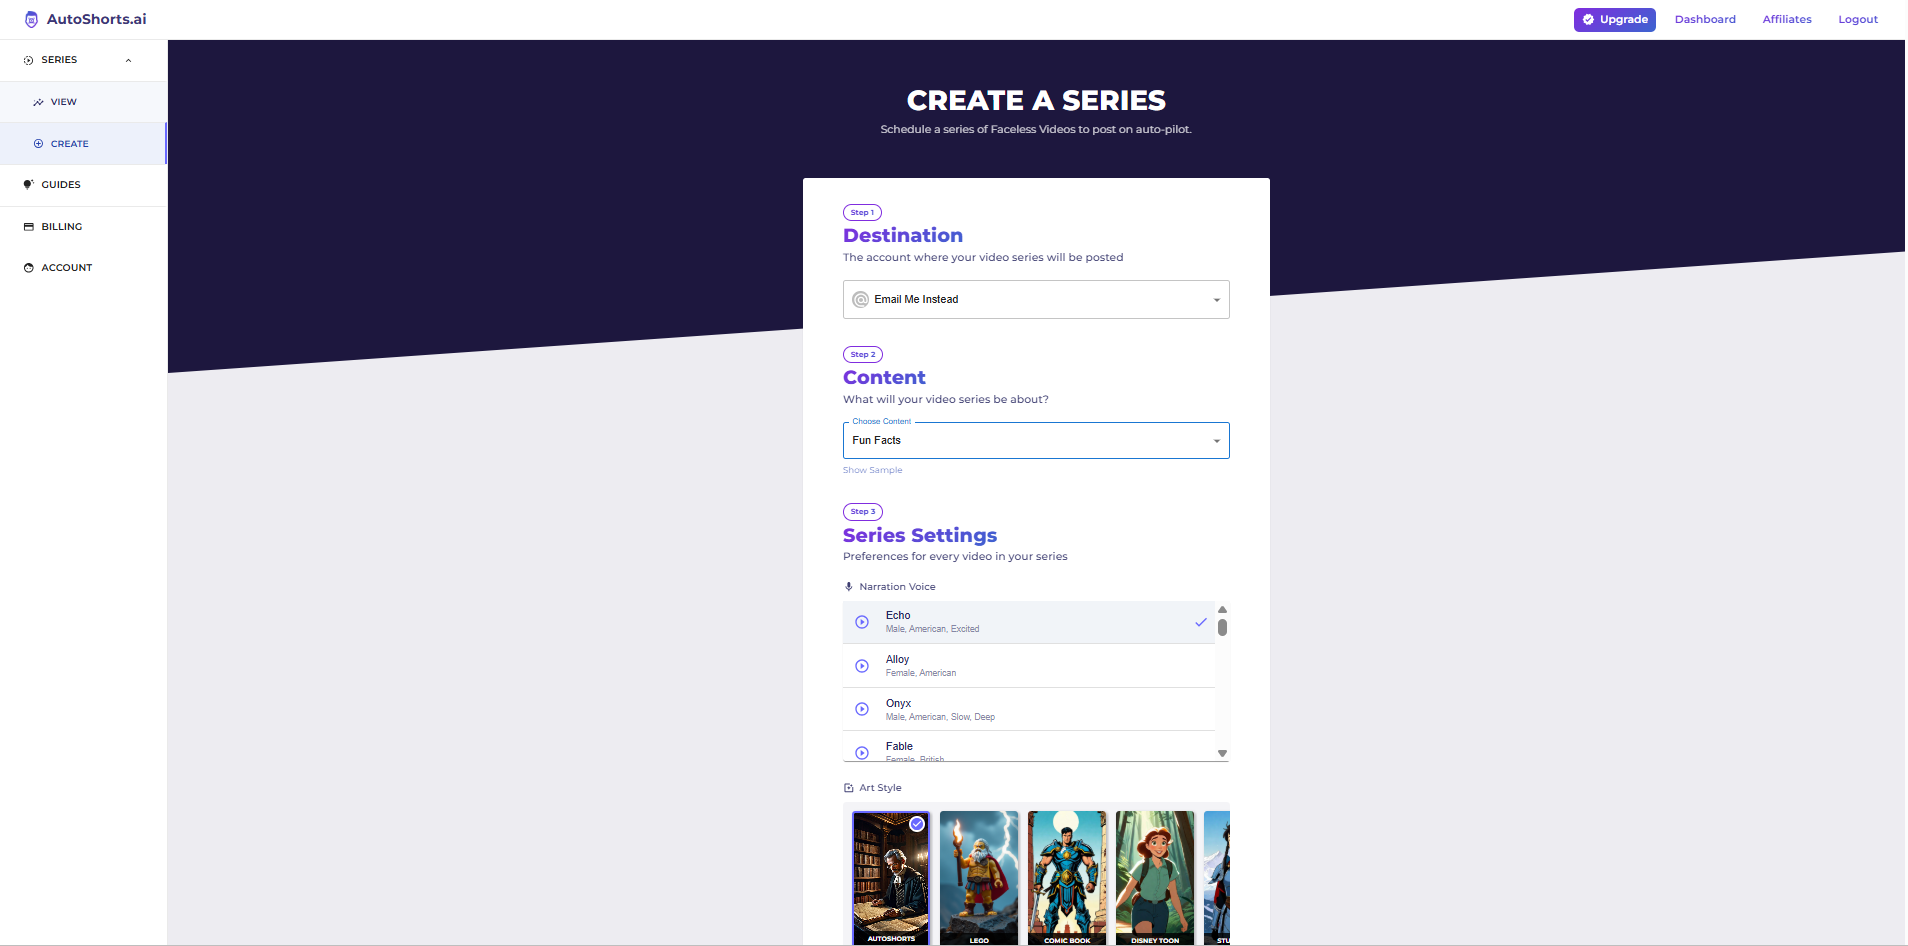Screen dimensions: 1908x946
Task: Click the View chart icon in sidebar
Action: (x=38, y=102)
